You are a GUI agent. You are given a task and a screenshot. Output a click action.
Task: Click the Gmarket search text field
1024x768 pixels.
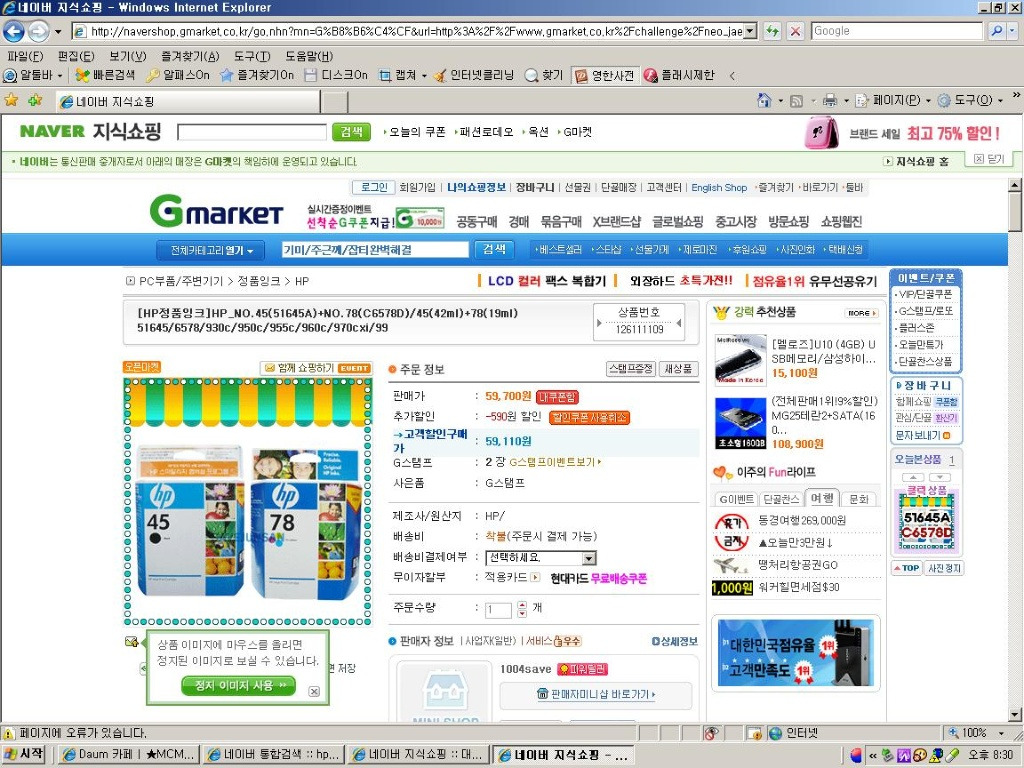(374, 250)
